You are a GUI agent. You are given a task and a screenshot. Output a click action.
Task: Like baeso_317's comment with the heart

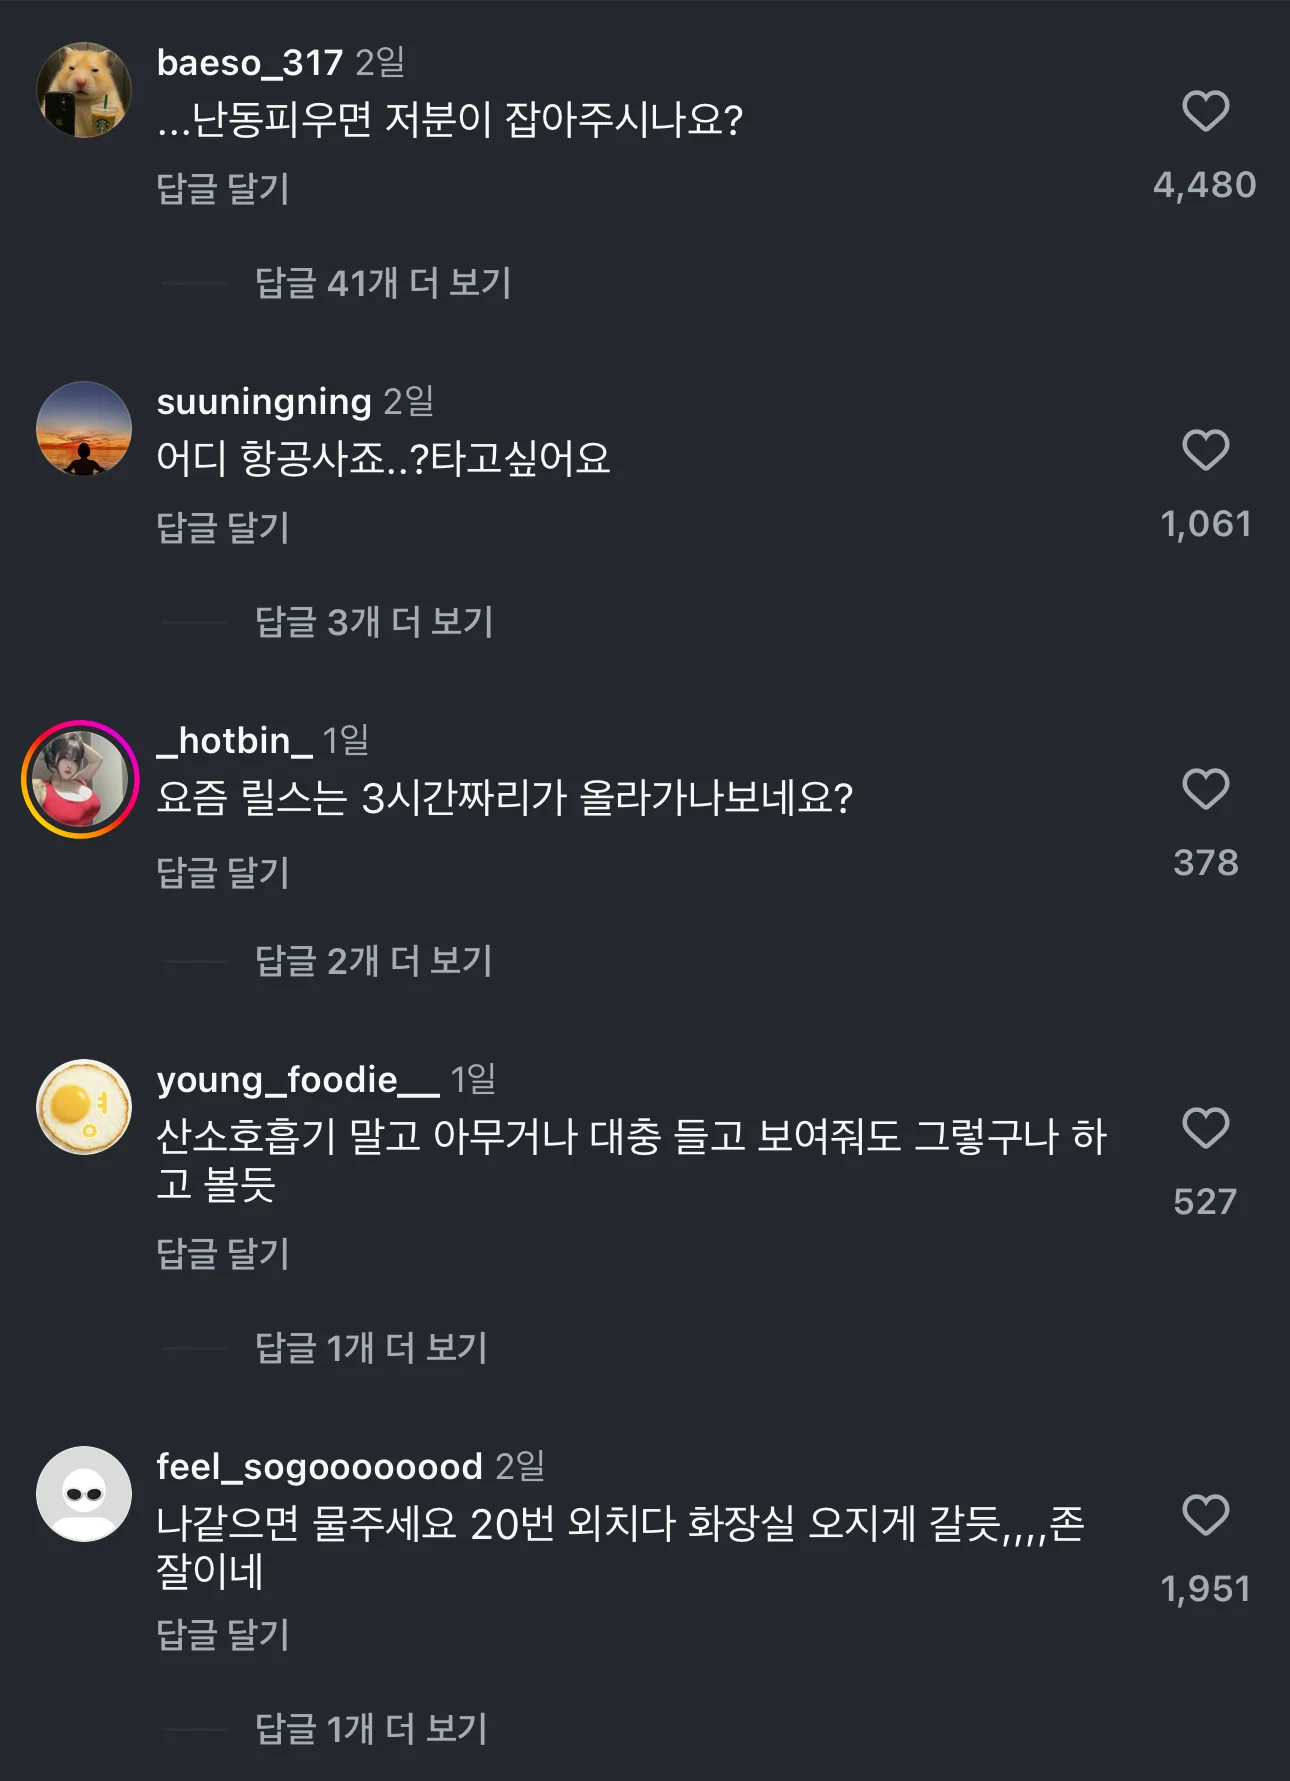[x=1205, y=111]
